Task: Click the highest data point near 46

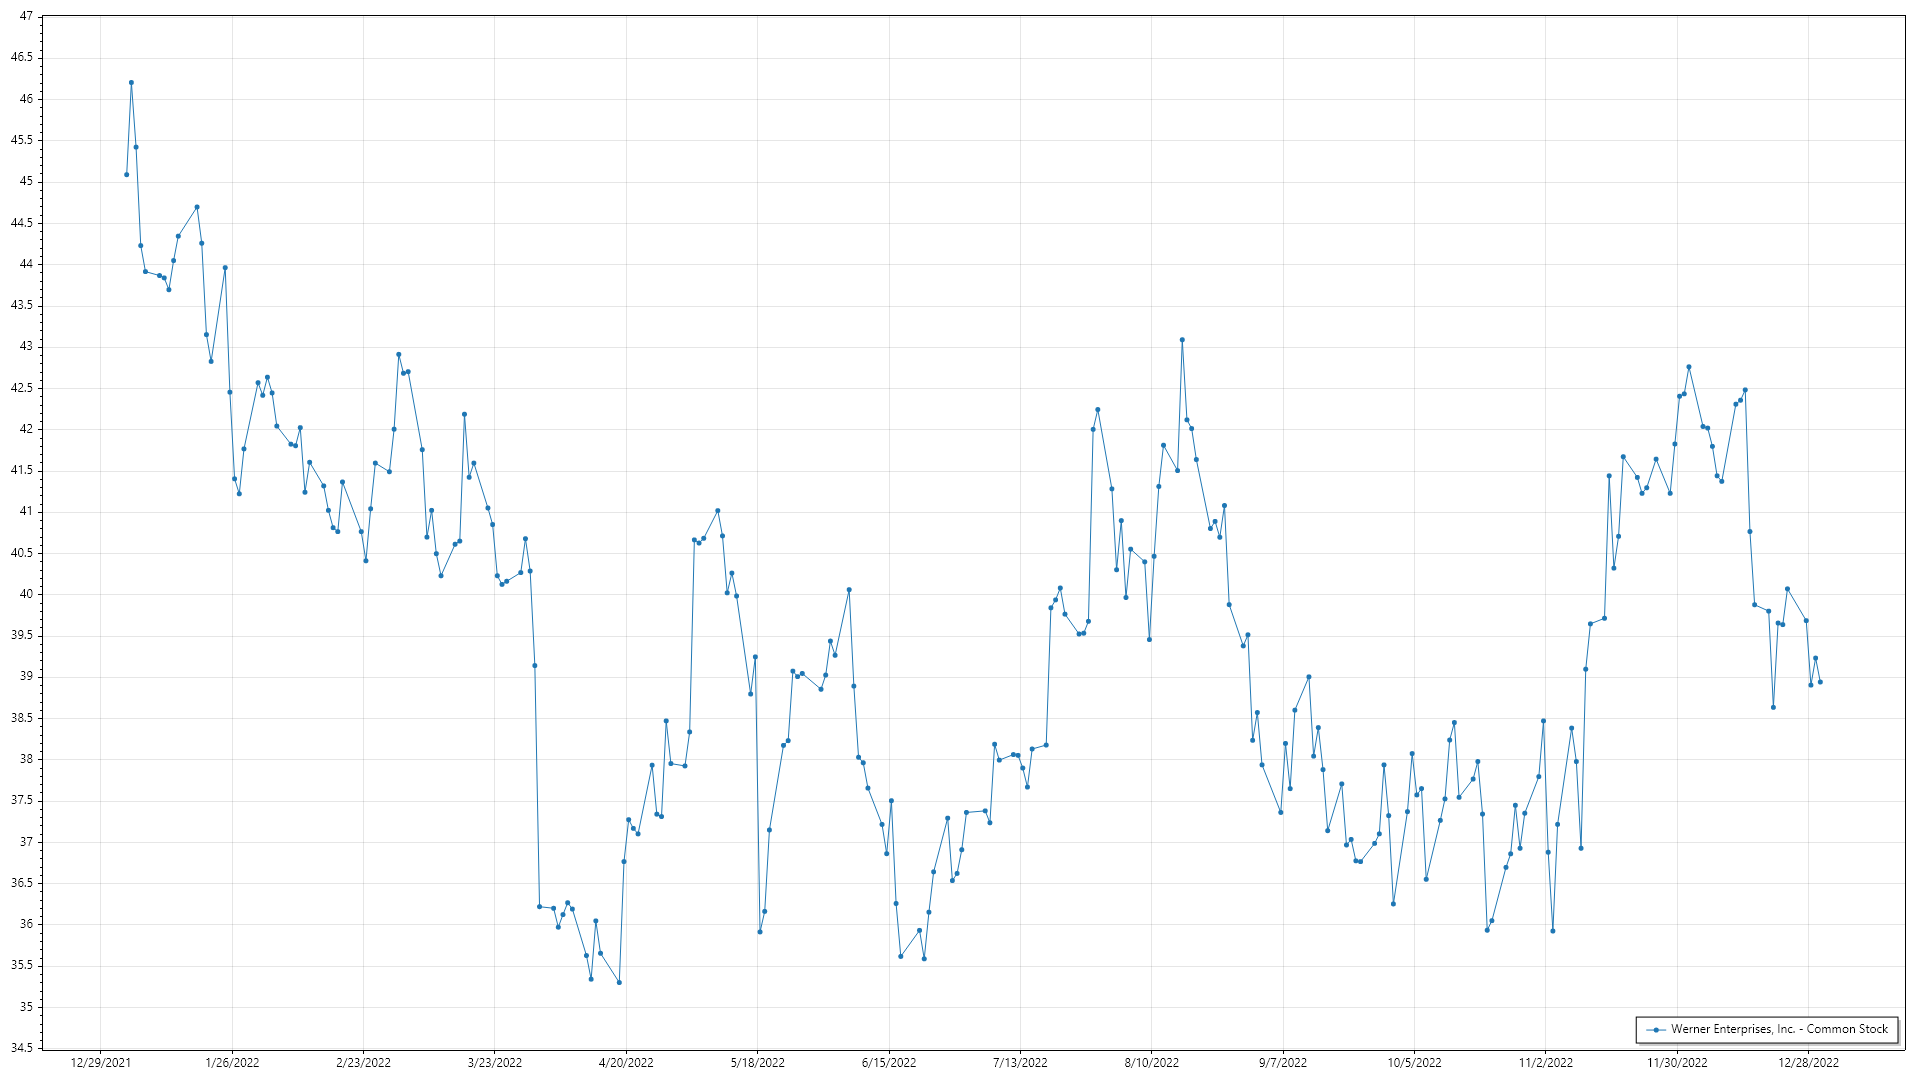Action: [x=131, y=83]
